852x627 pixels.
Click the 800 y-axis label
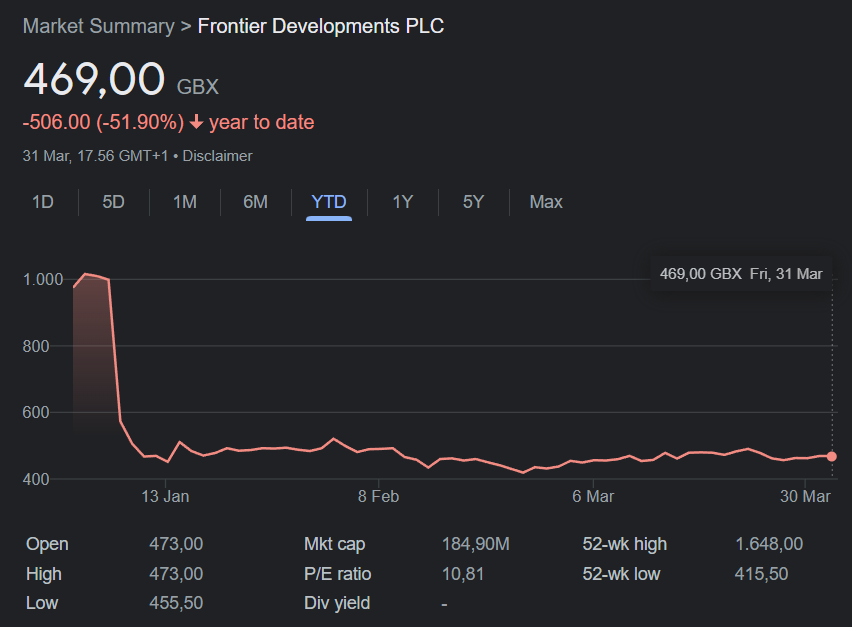36,346
